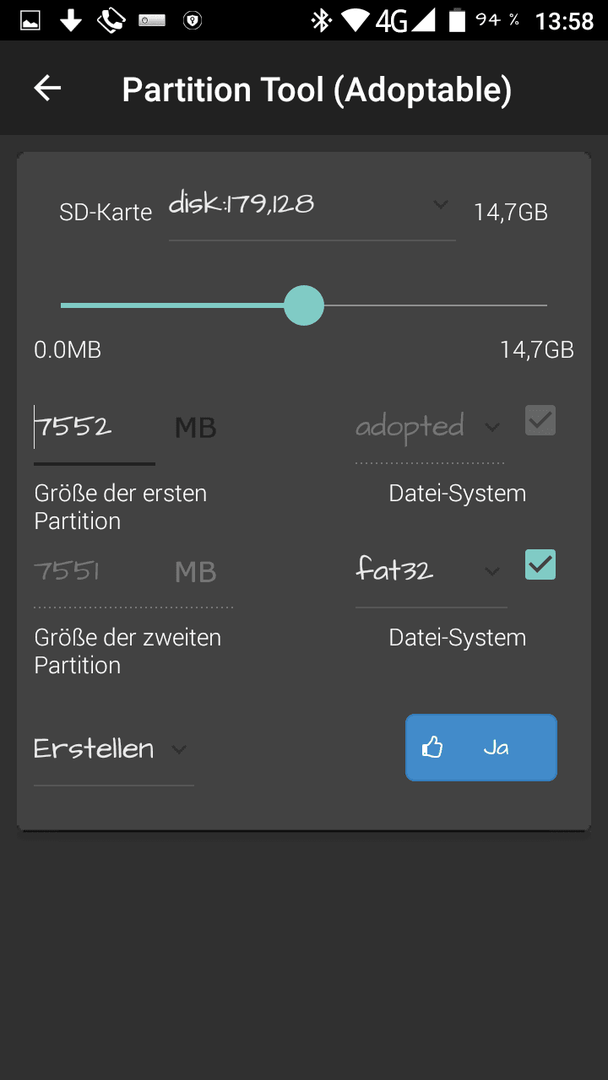Tap the thumbs-up icon on Ja button
This screenshot has width=608, height=1080.
432,747
